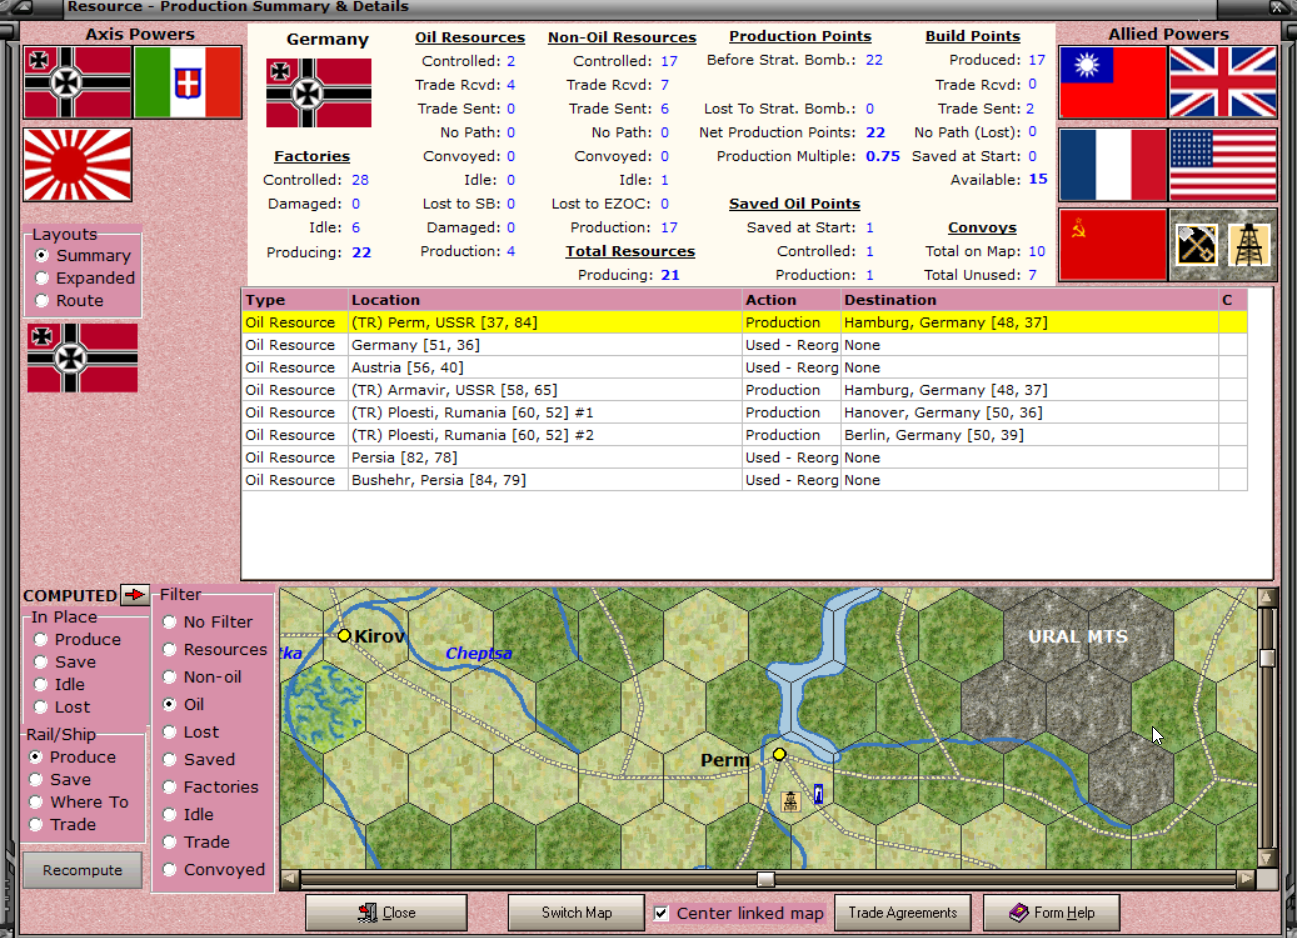The height and width of the screenshot is (938, 1297).
Task: Click the oil derrick marker near Perm on map
Action: [790, 801]
